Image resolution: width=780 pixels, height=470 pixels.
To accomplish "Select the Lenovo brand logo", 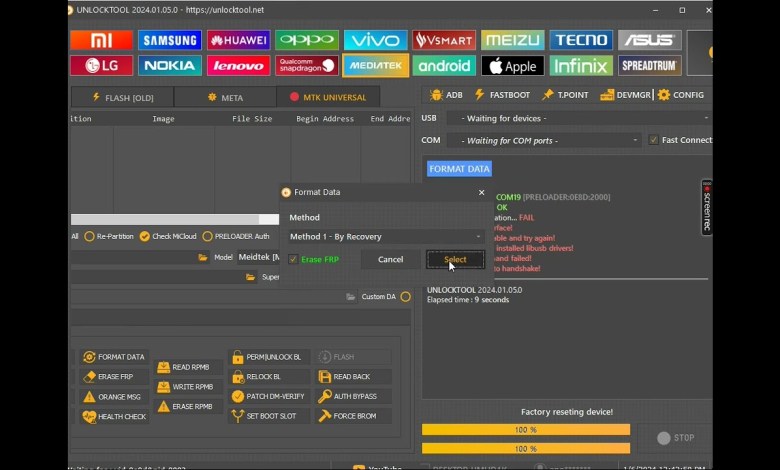I will pos(238,66).
